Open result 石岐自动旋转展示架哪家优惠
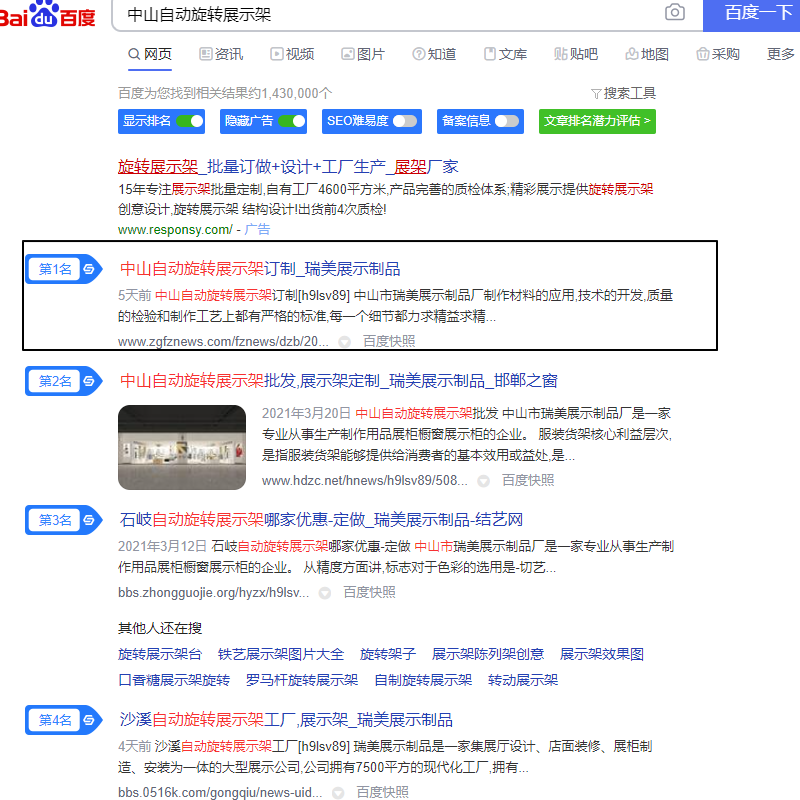This screenshot has height=800, width=800. tap(321, 520)
